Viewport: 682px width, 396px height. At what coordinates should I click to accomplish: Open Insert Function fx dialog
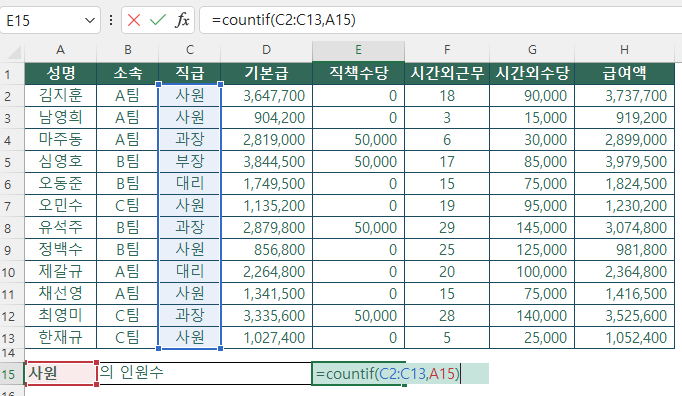click(x=182, y=20)
